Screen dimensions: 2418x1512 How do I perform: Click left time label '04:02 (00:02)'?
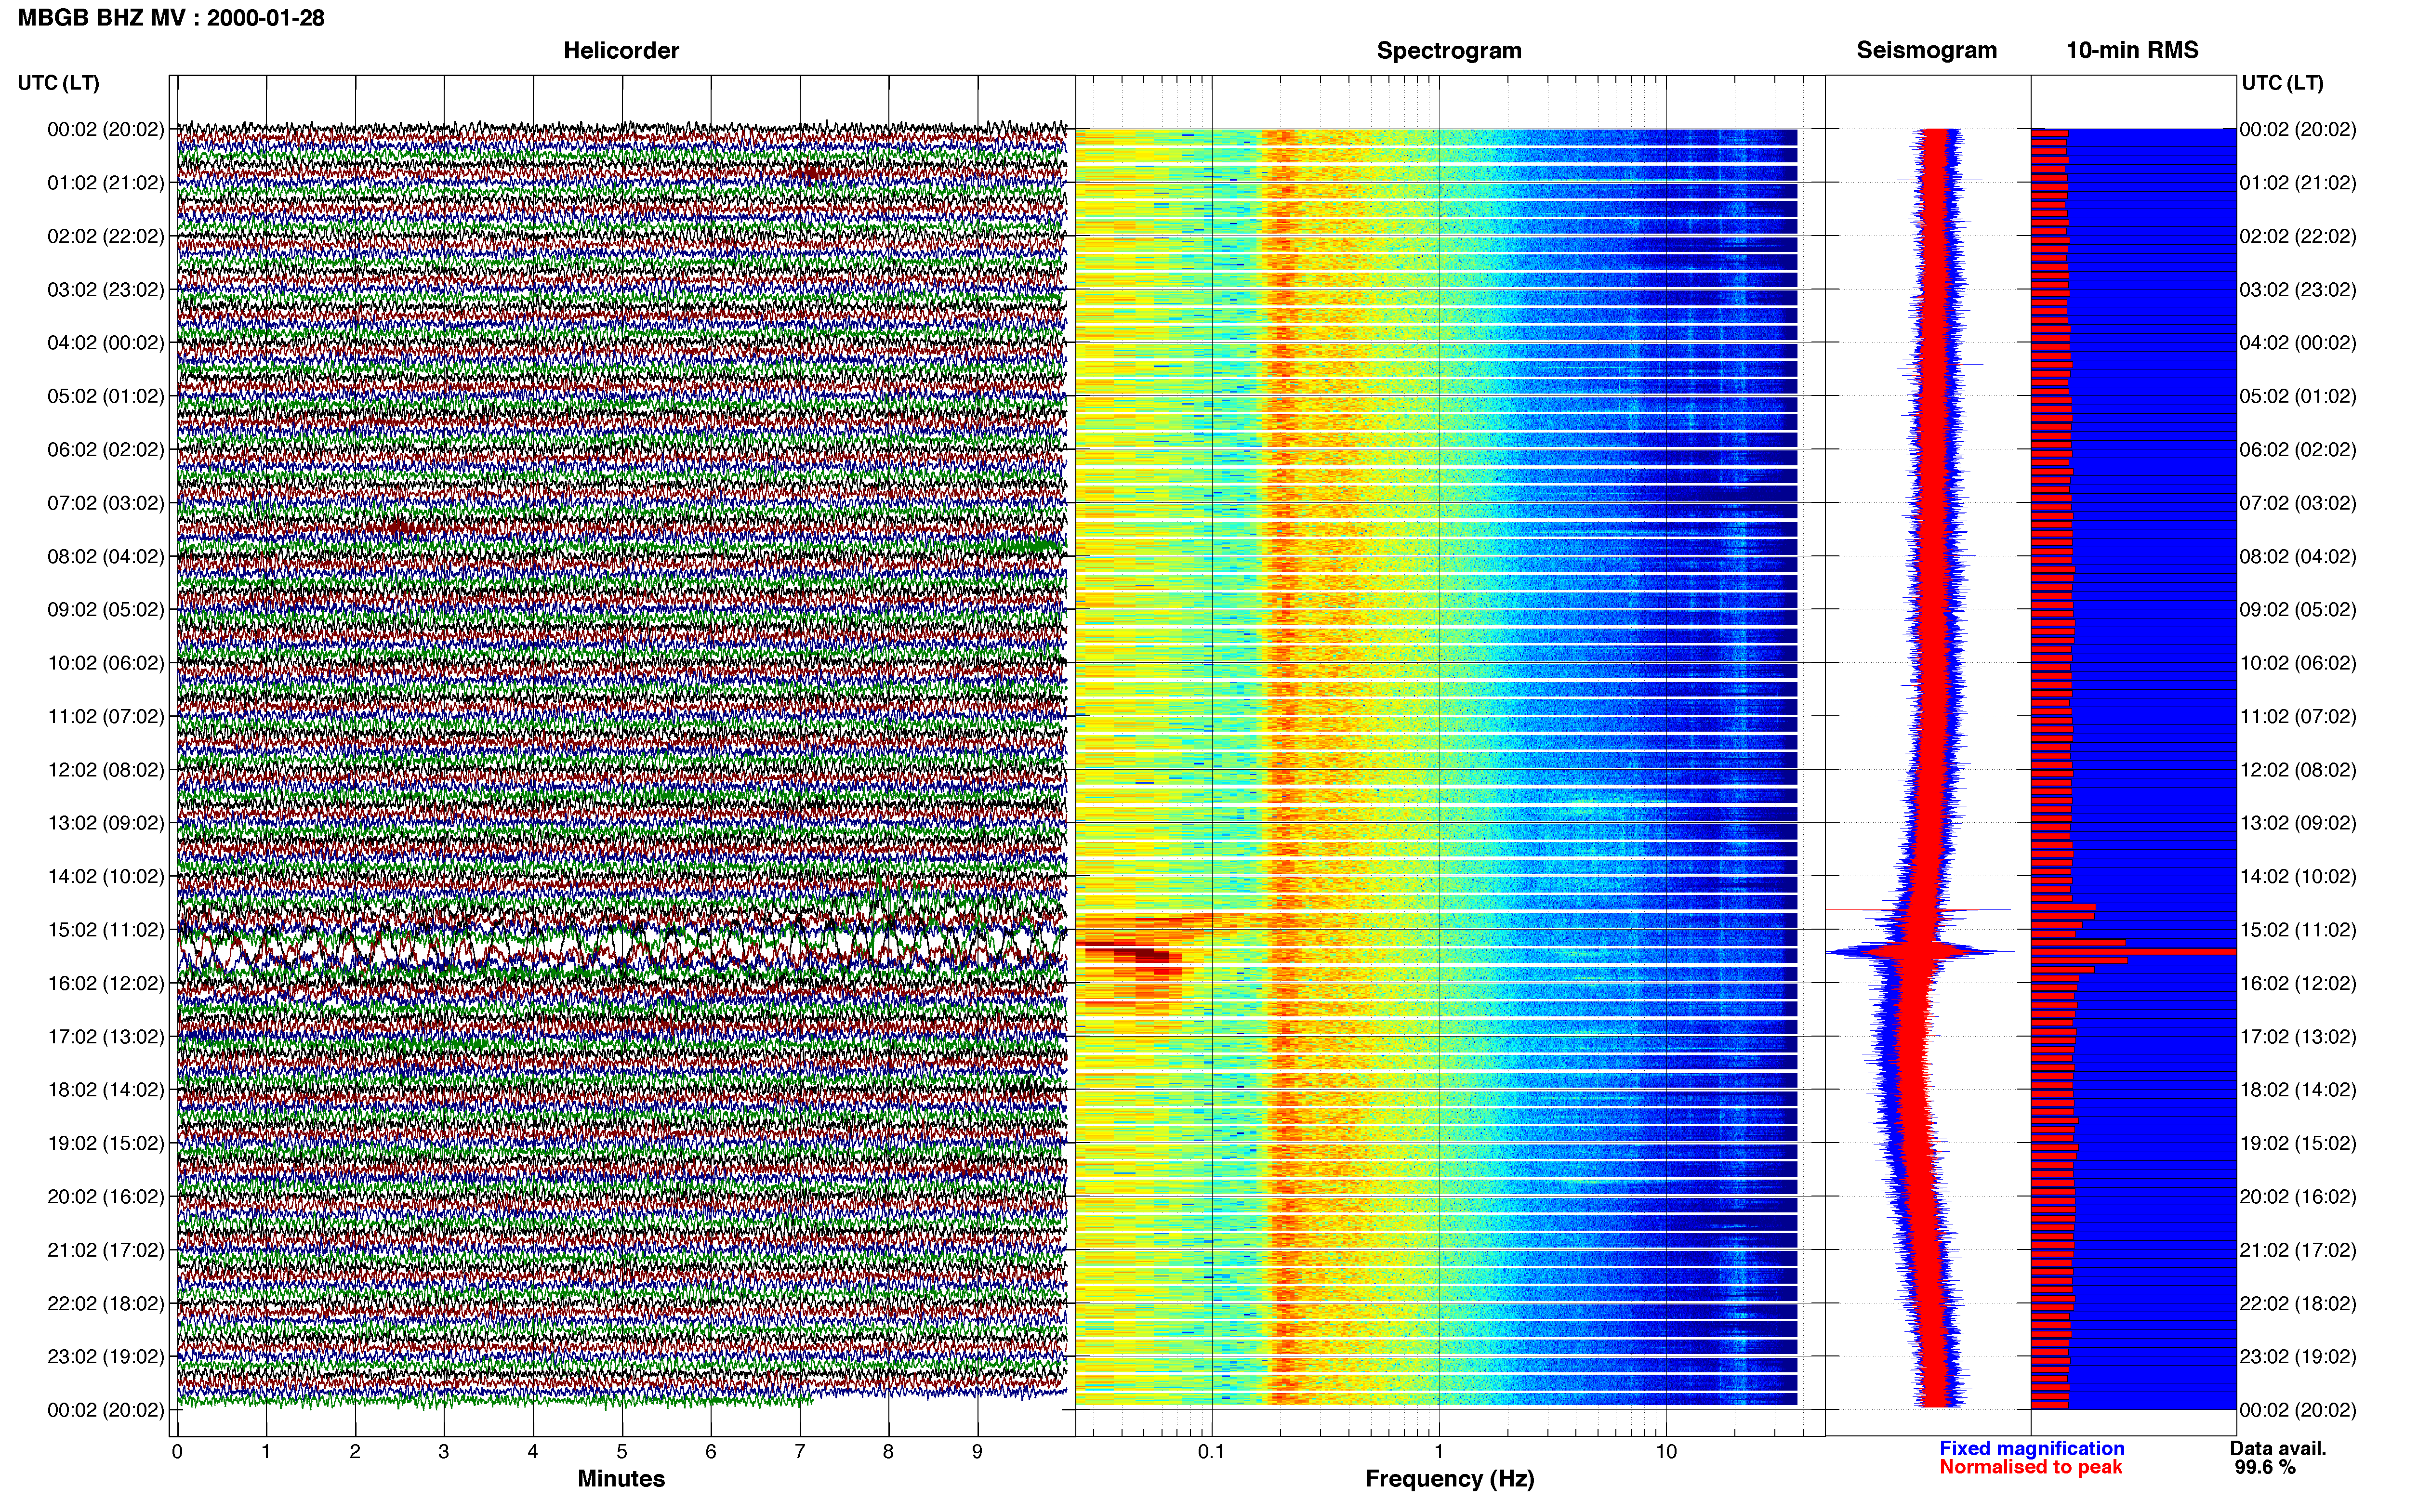click(105, 343)
